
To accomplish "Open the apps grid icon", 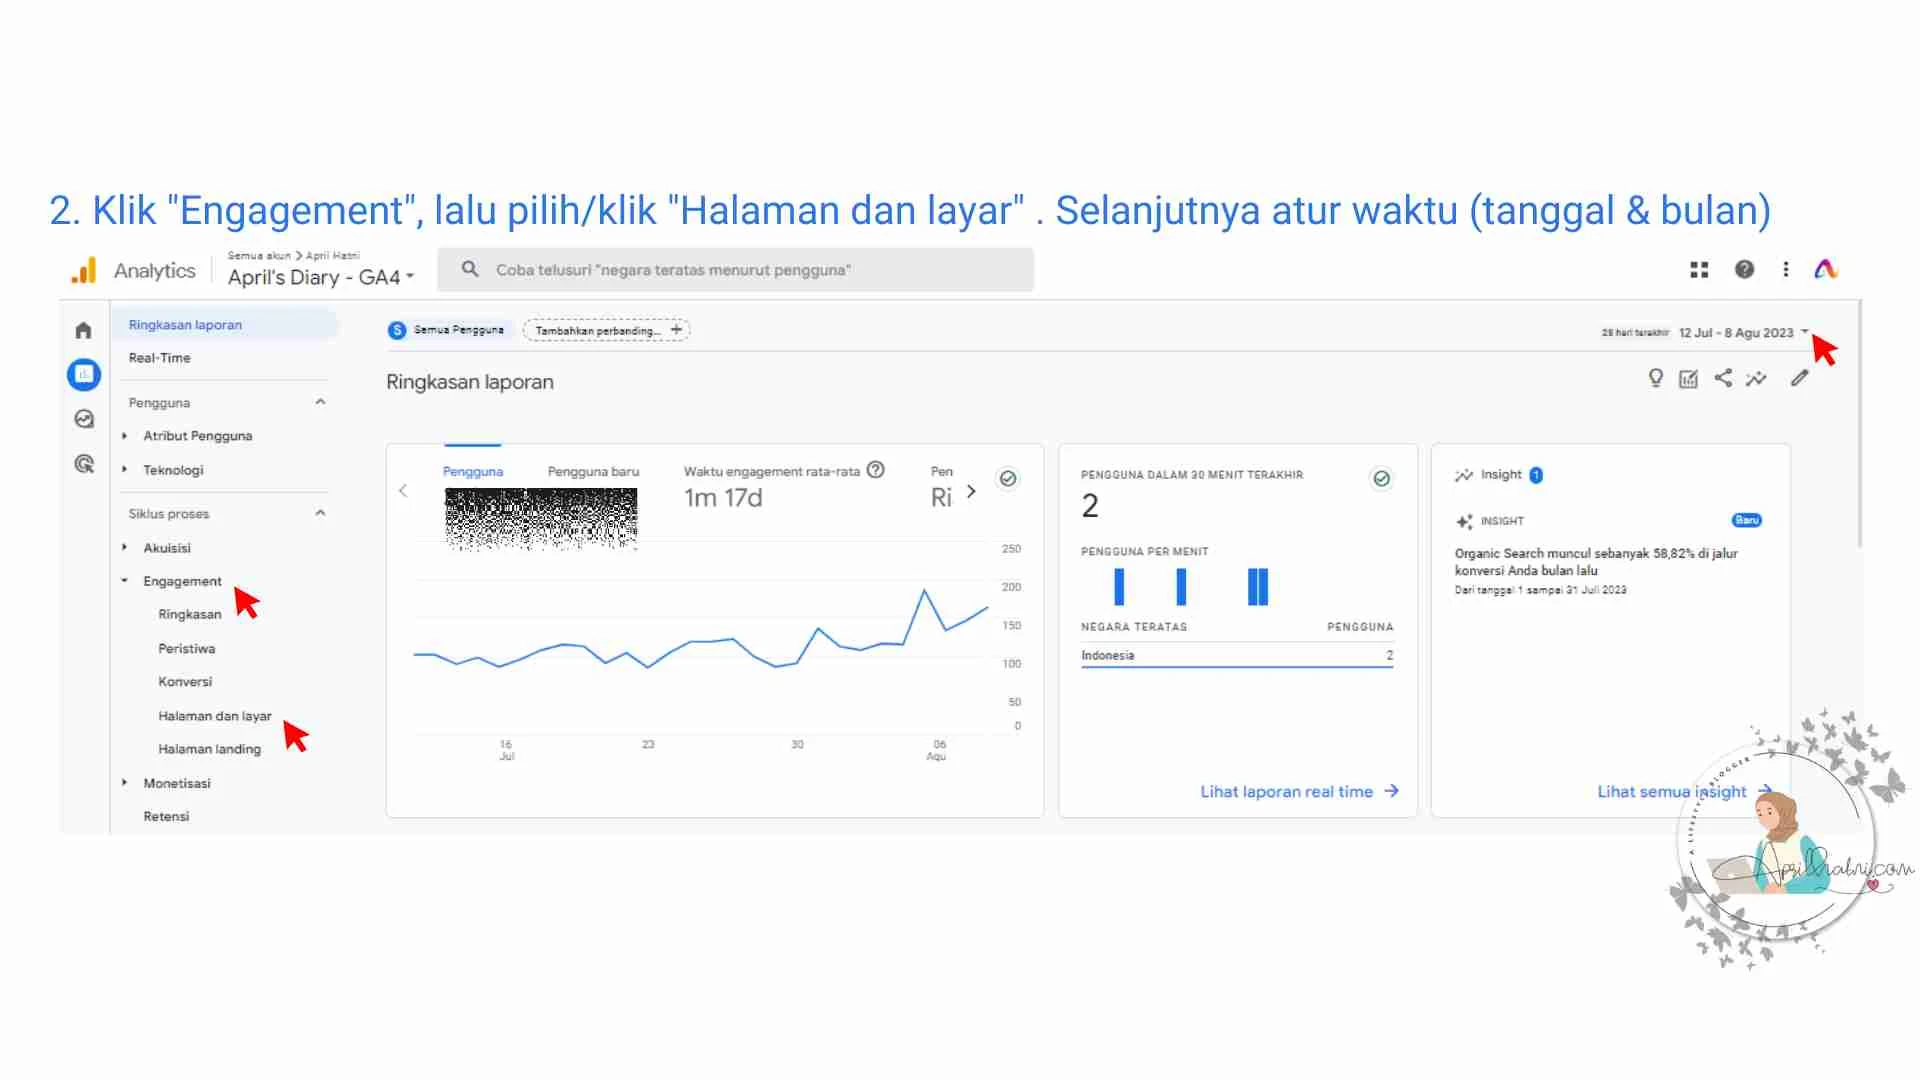I will point(1698,269).
